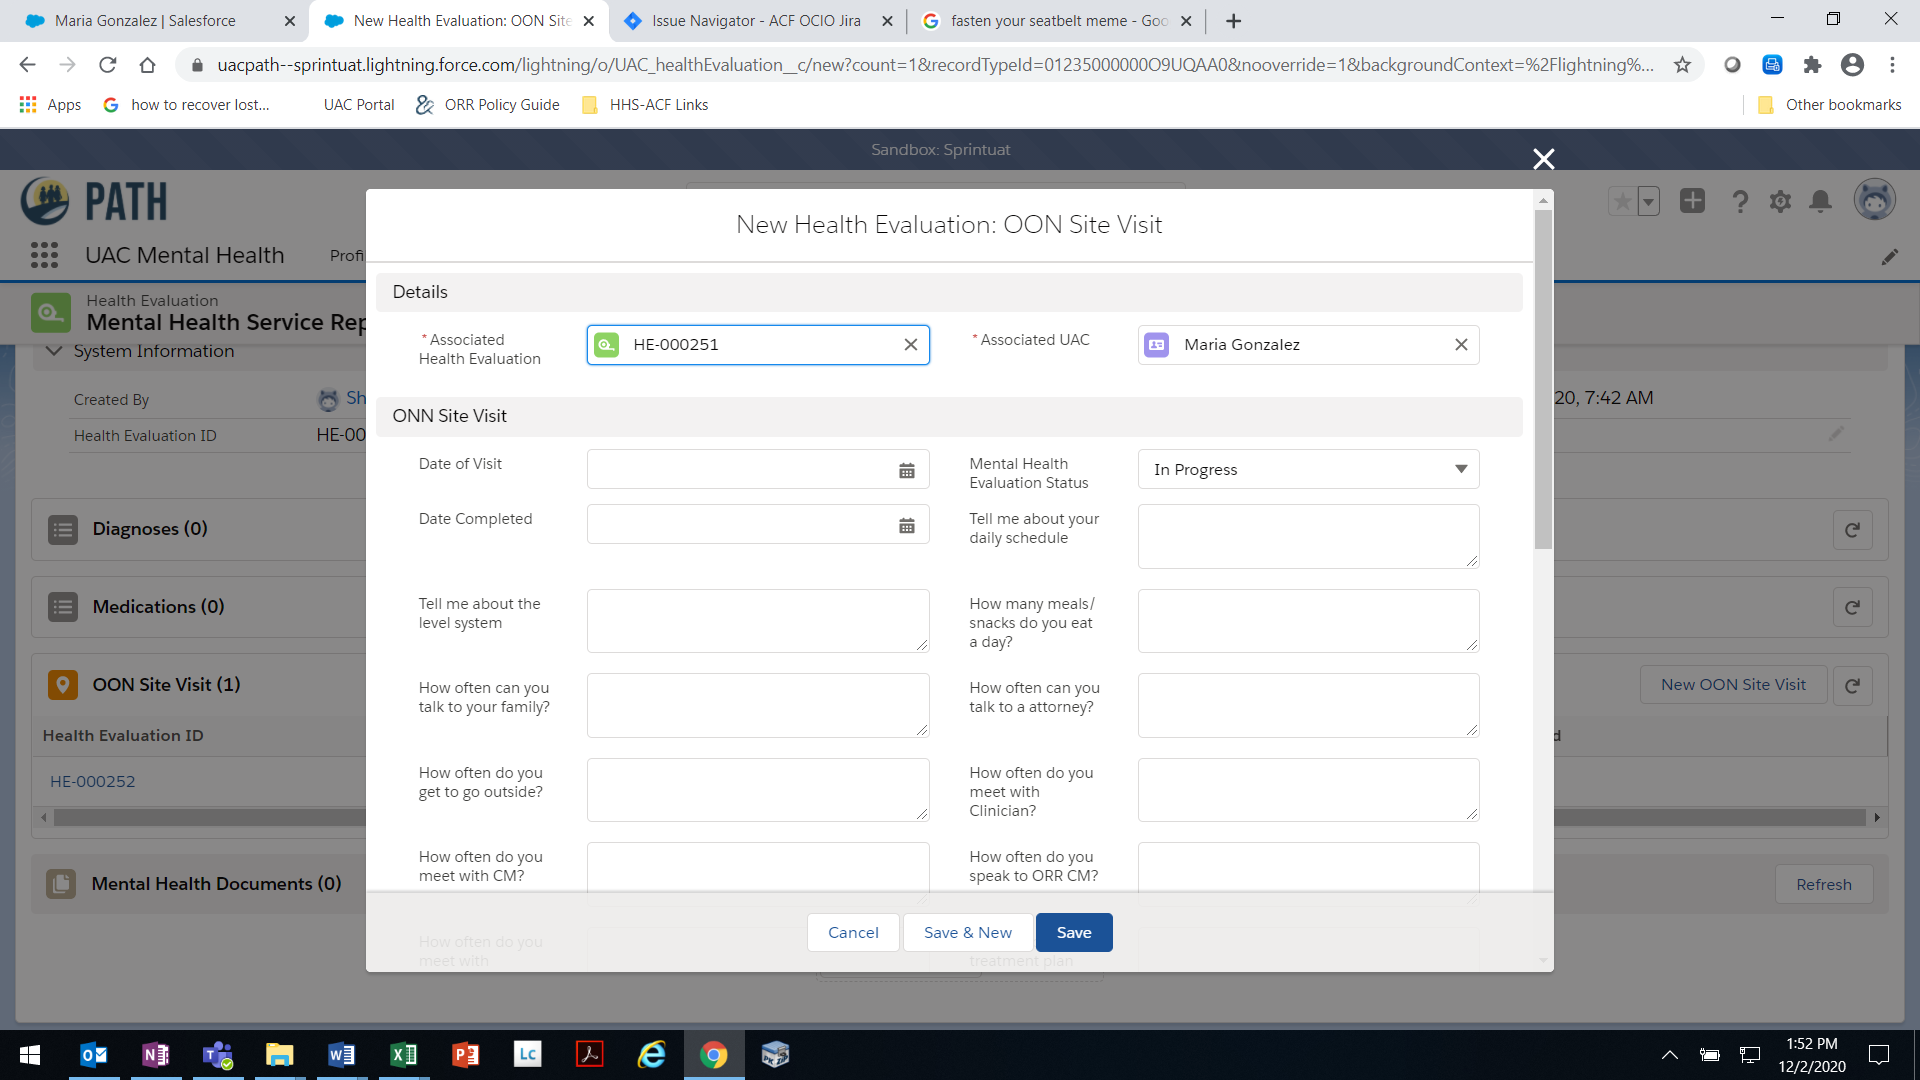
Task: Switch to the Issue Navigator Jira tab
Action: click(x=755, y=20)
